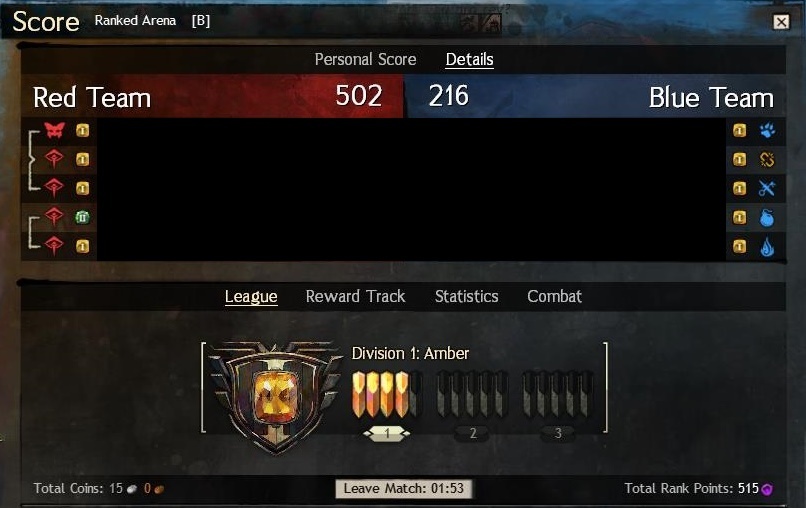Show the Combat tab
This screenshot has height=508, width=806.
[x=554, y=297]
